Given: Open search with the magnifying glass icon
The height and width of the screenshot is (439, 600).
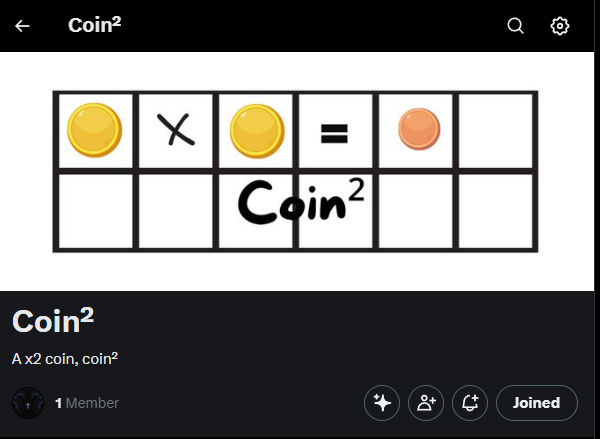Looking at the screenshot, I should pyautogui.click(x=516, y=26).
